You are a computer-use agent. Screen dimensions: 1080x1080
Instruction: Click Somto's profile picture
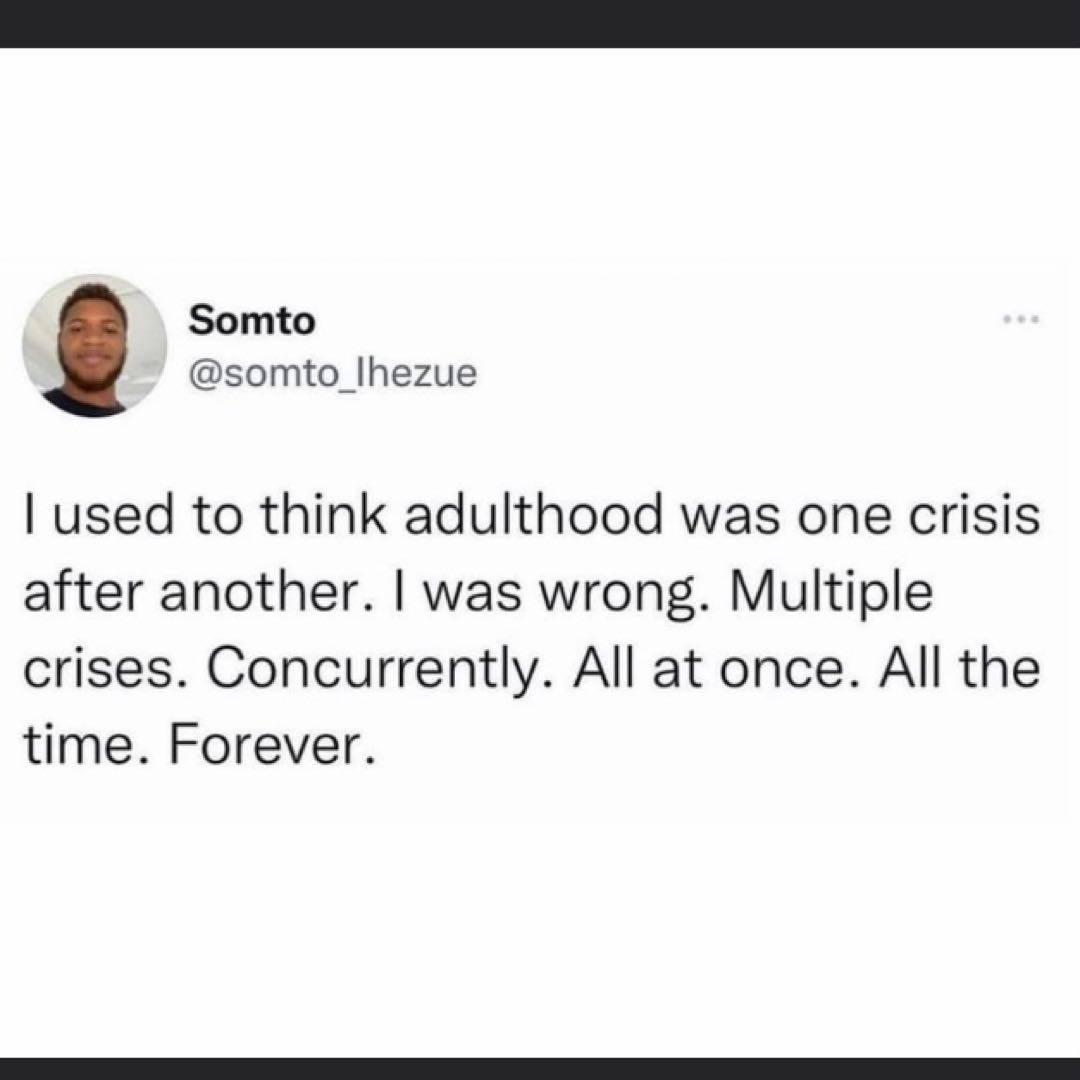[x=93, y=347]
